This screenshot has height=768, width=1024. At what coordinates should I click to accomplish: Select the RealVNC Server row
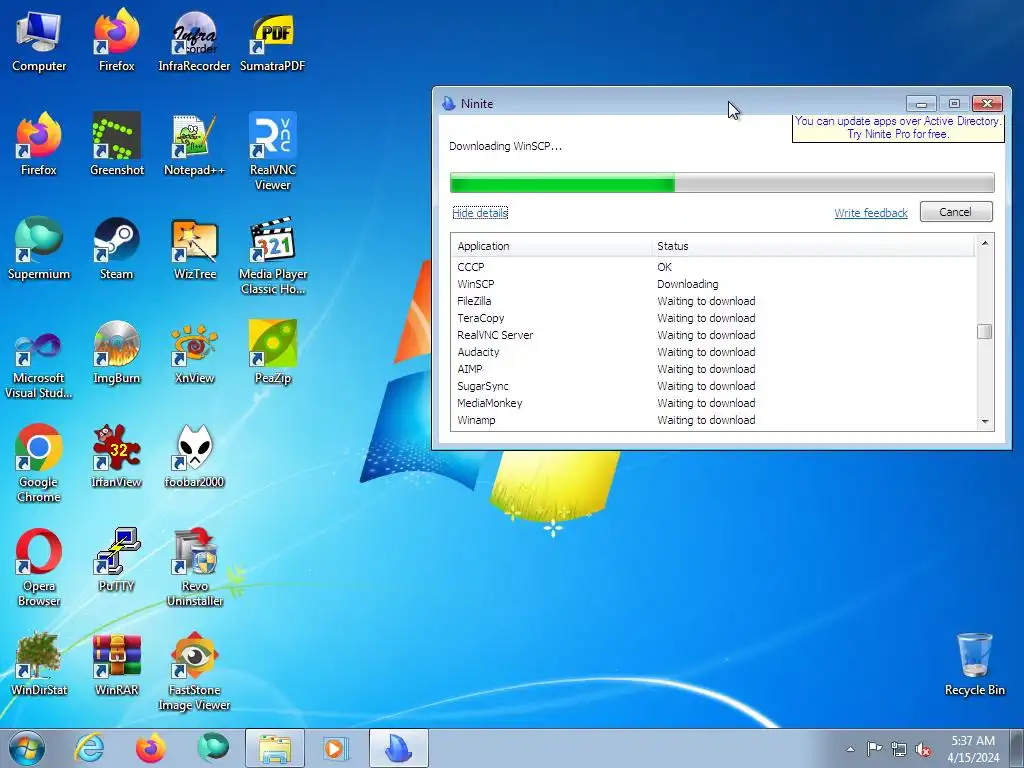click(x=713, y=335)
